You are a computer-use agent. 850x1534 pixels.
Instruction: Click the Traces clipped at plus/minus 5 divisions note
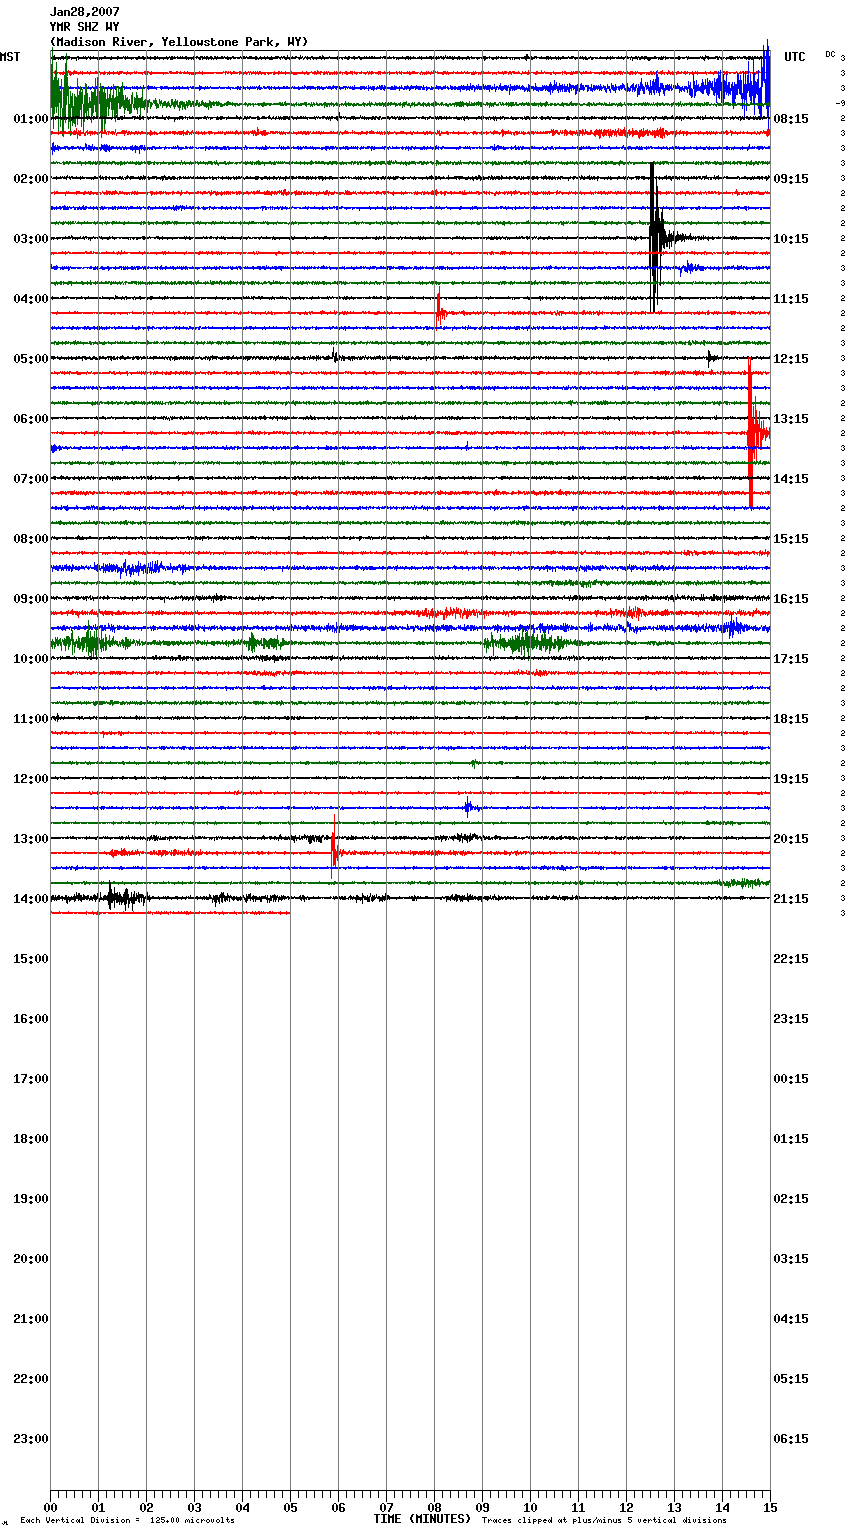pos(604,1521)
